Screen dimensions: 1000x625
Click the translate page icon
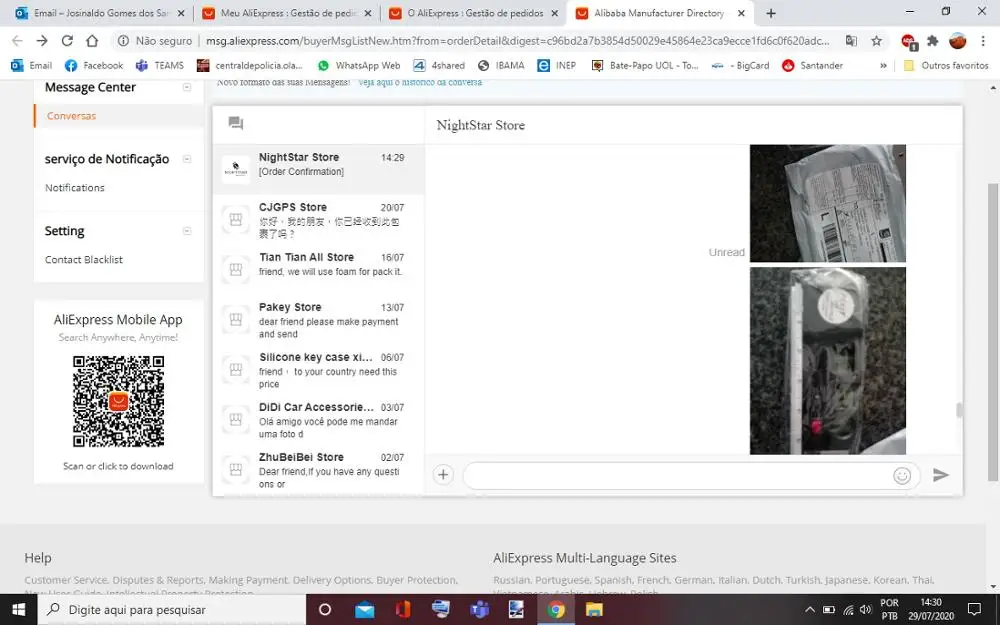pos(851,41)
